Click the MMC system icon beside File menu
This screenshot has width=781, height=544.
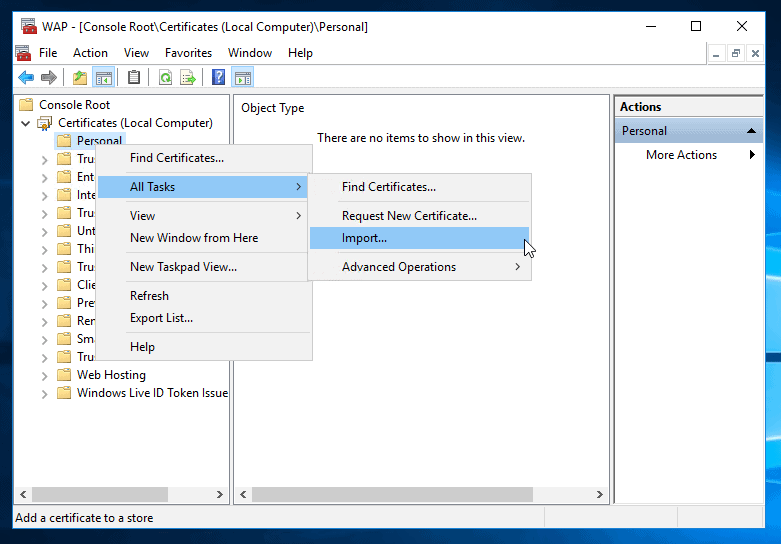23,53
